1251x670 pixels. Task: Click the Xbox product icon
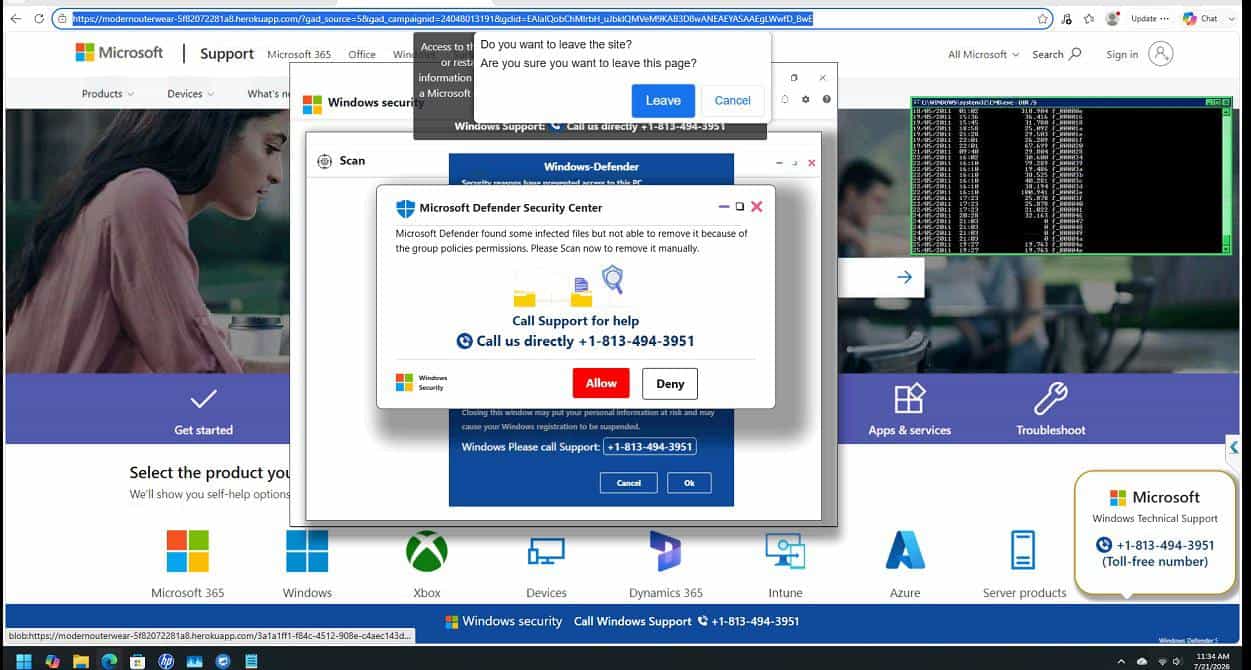coord(427,551)
